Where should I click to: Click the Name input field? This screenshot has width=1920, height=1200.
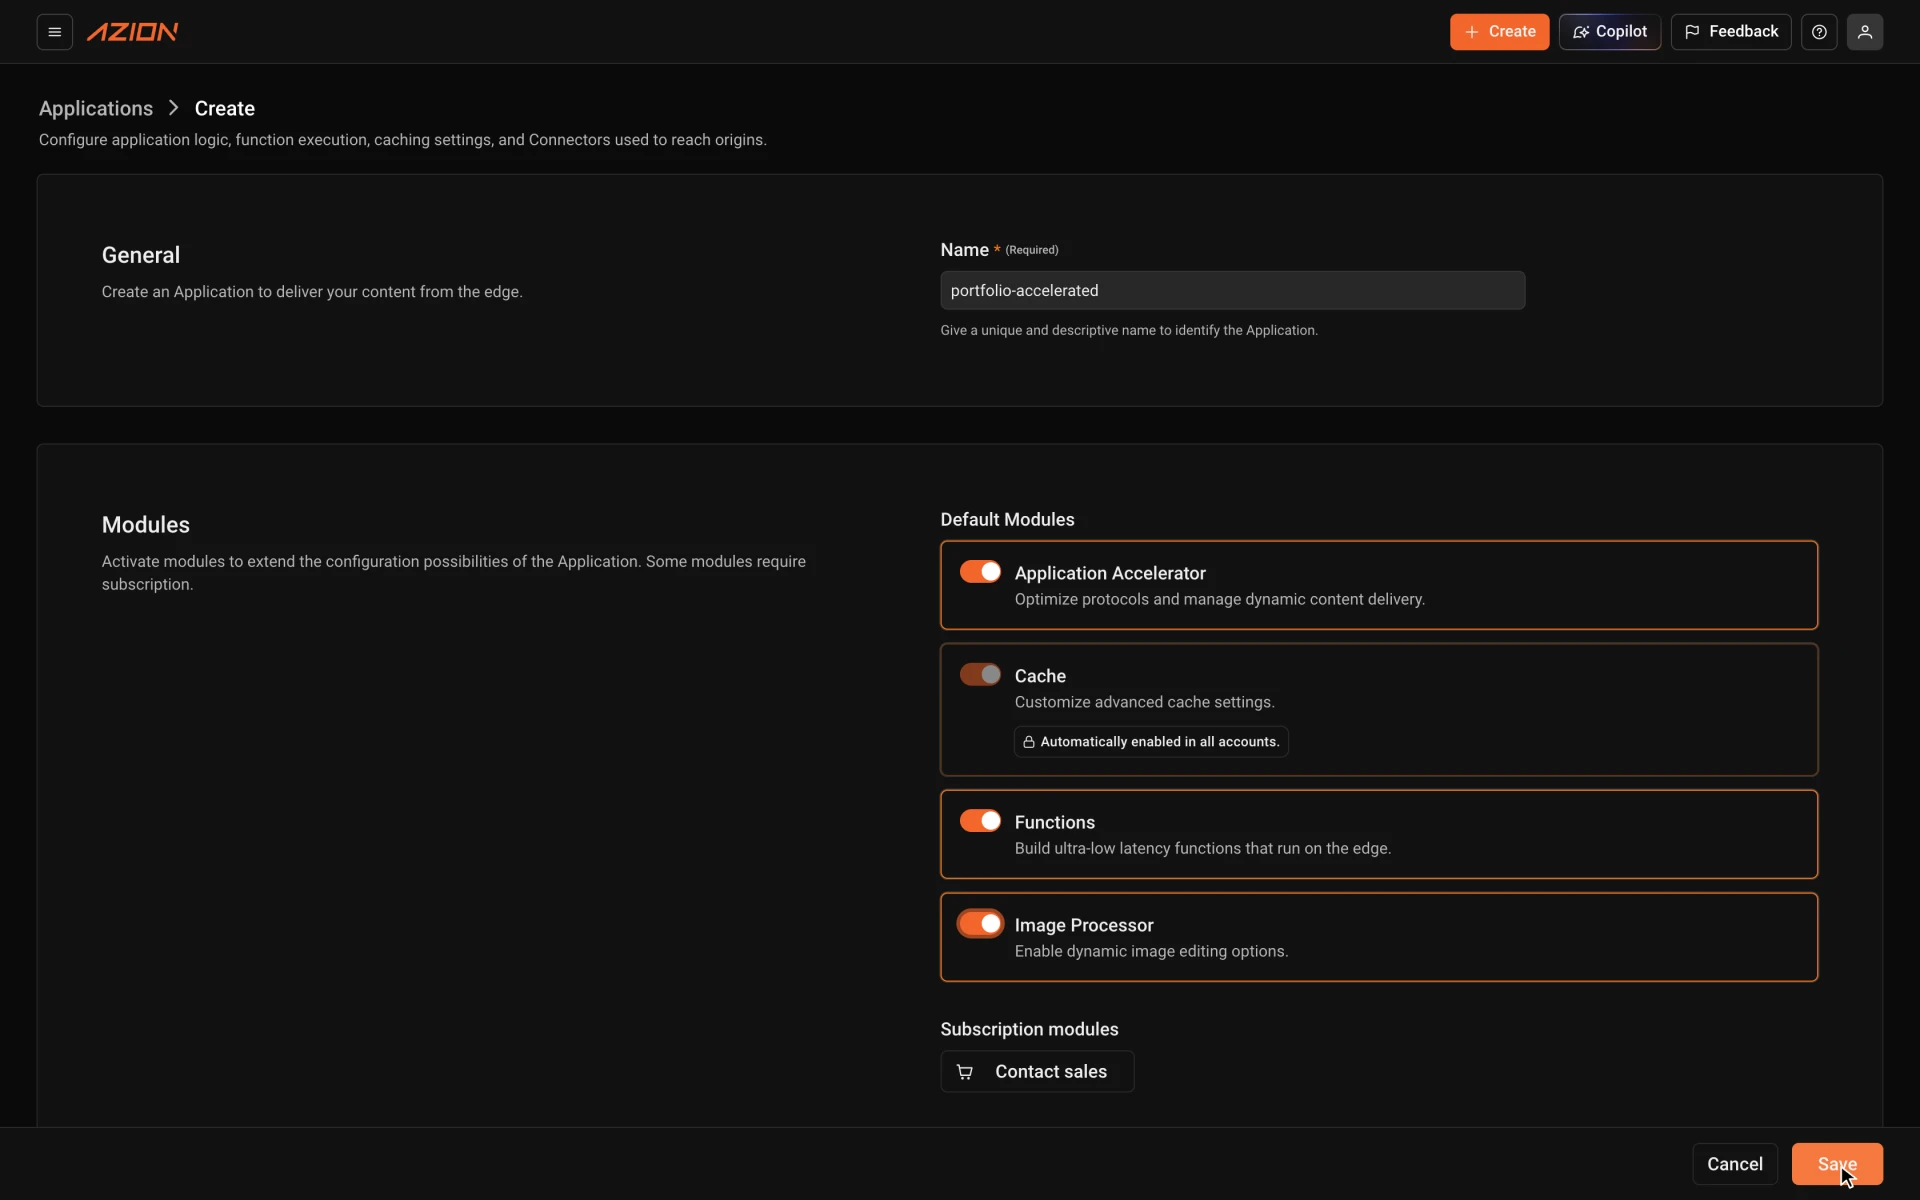1232,290
